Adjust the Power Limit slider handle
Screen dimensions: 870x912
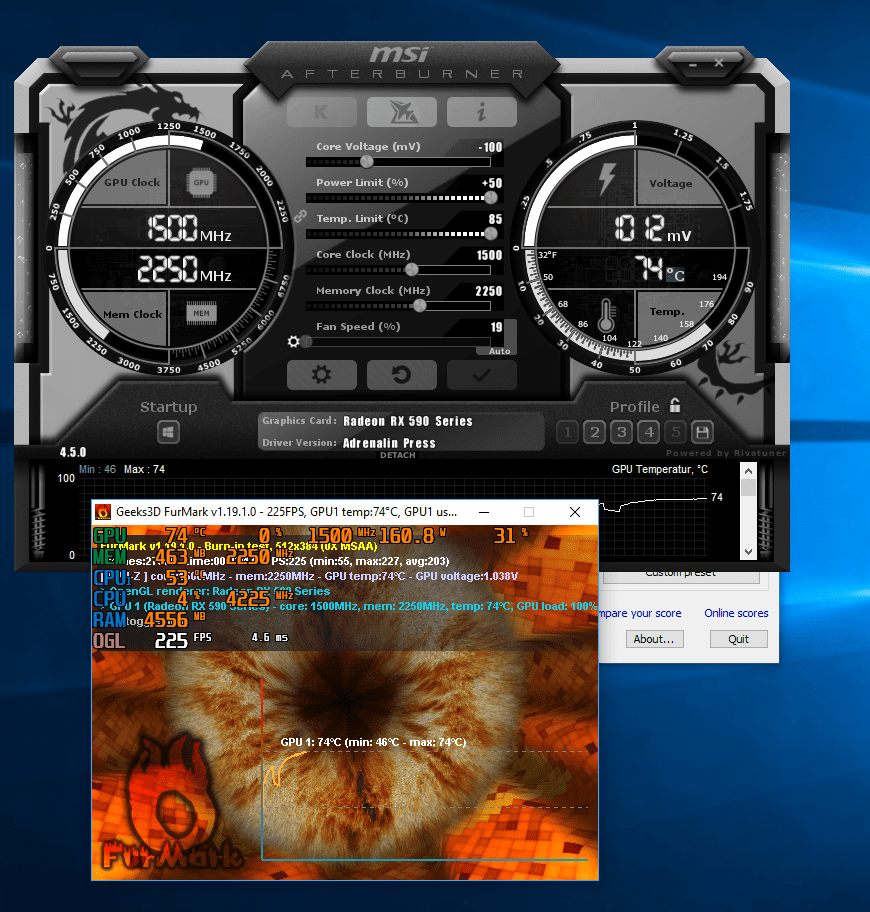491,198
